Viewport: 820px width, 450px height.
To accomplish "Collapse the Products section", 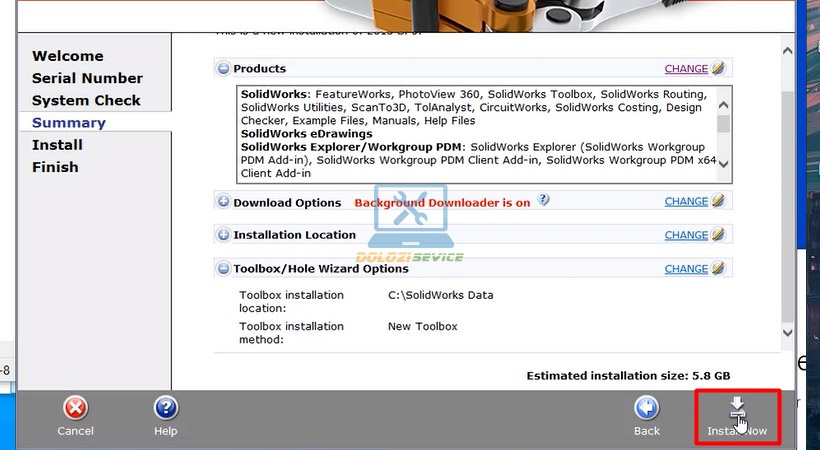I will pos(223,69).
